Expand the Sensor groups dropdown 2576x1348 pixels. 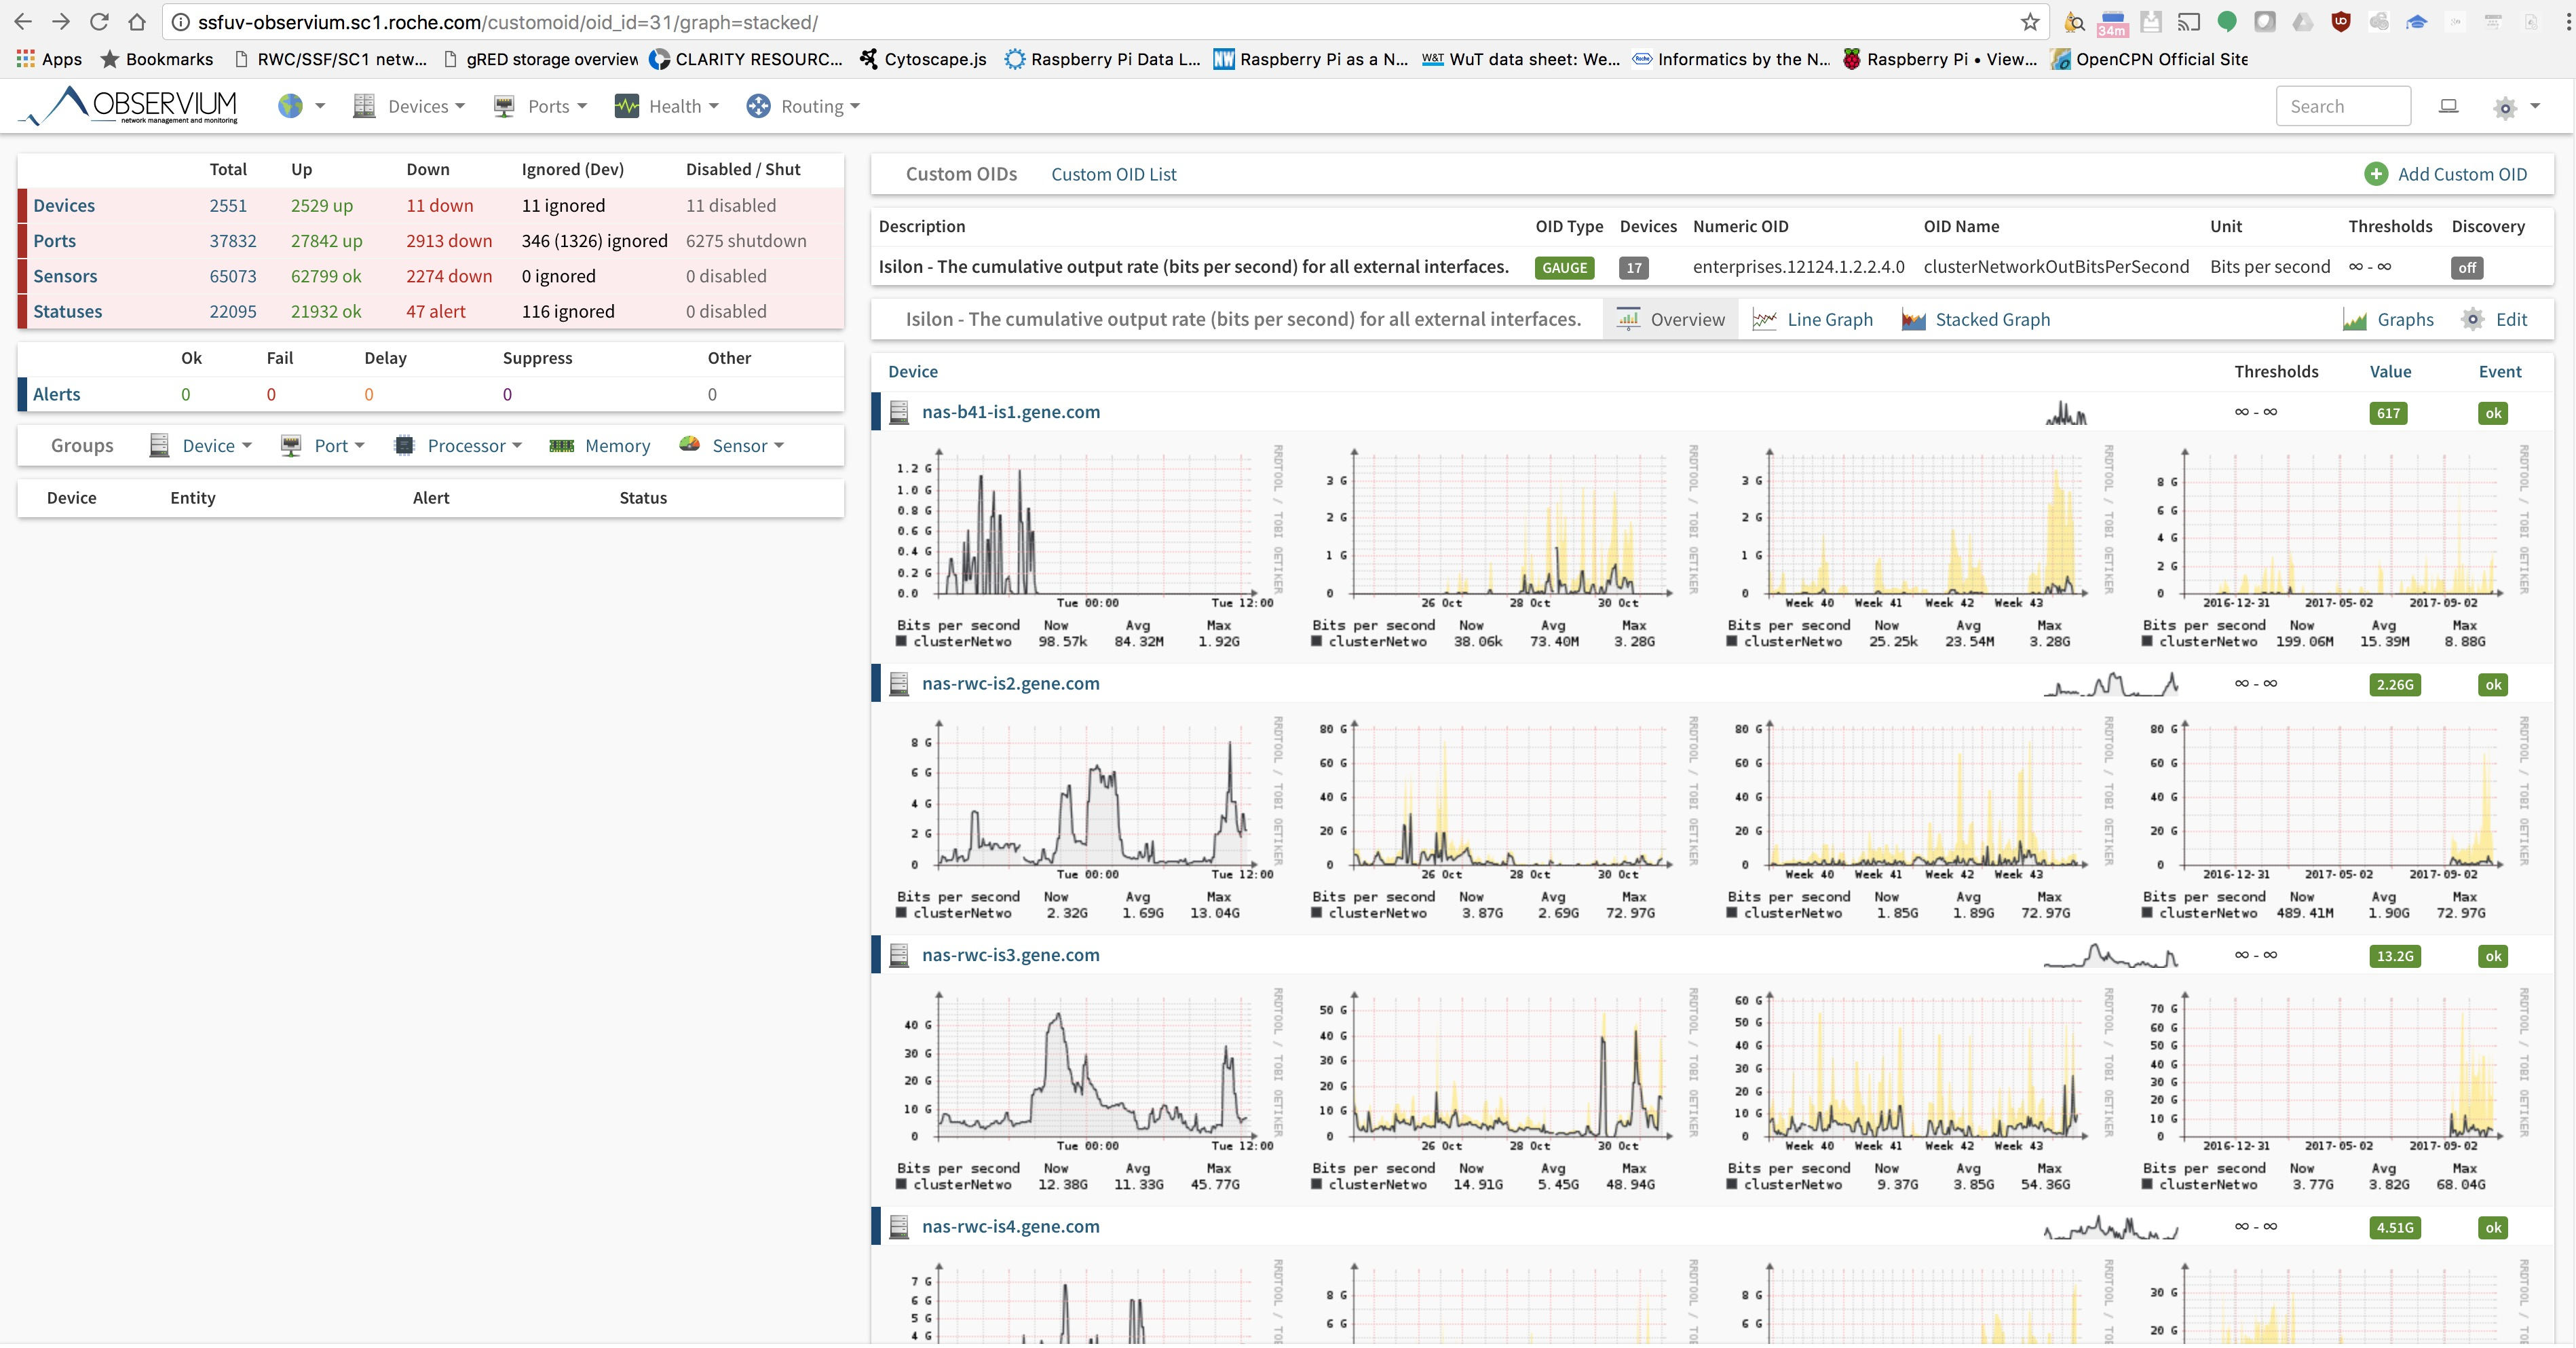[x=732, y=445]
